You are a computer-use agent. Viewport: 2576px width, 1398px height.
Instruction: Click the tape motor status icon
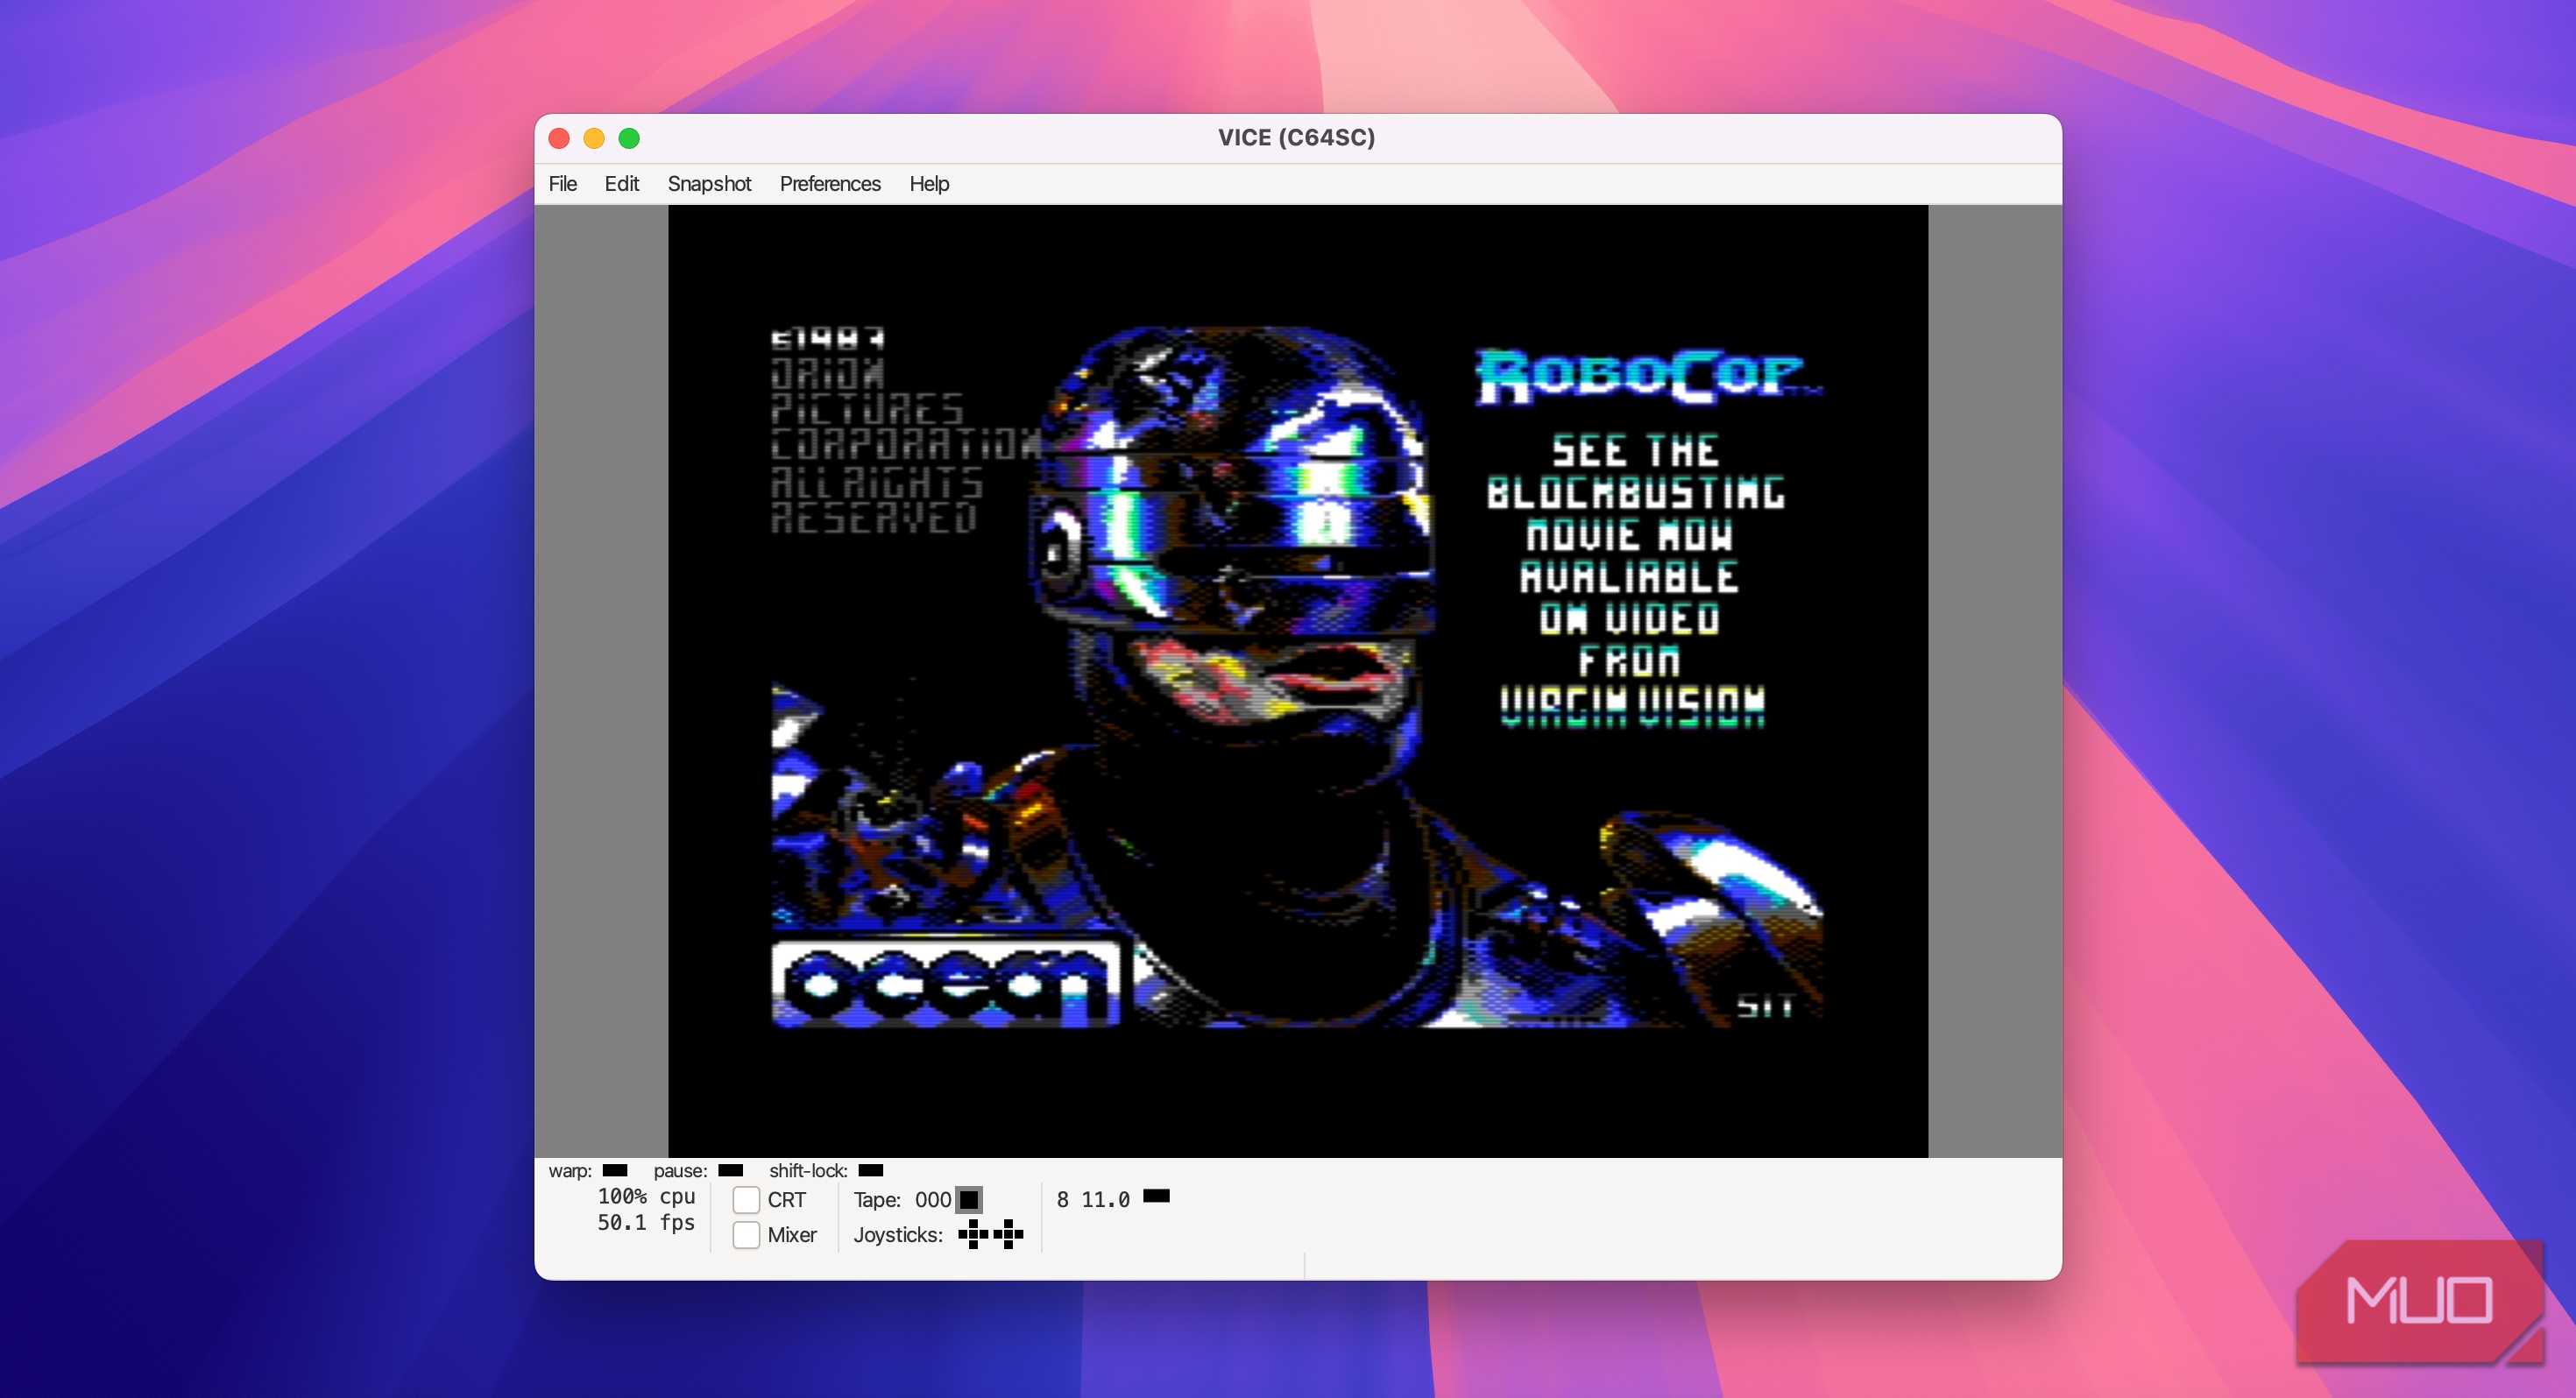coord(969,1200)
